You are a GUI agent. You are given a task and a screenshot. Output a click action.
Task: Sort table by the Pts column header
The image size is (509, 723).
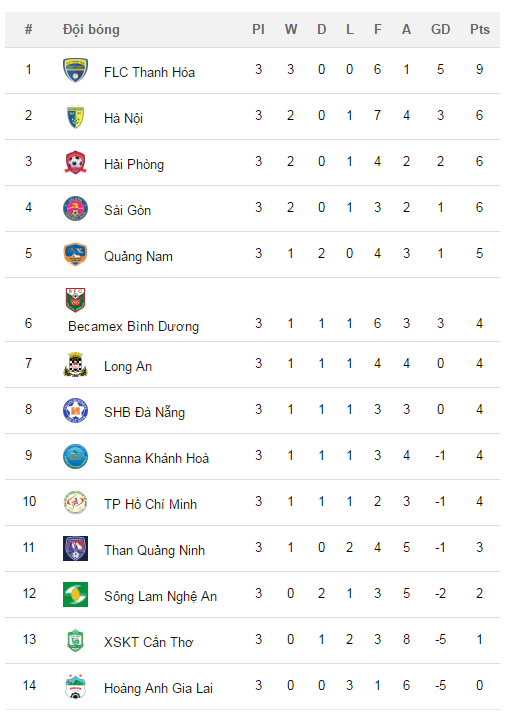click(x=479, y=30)
